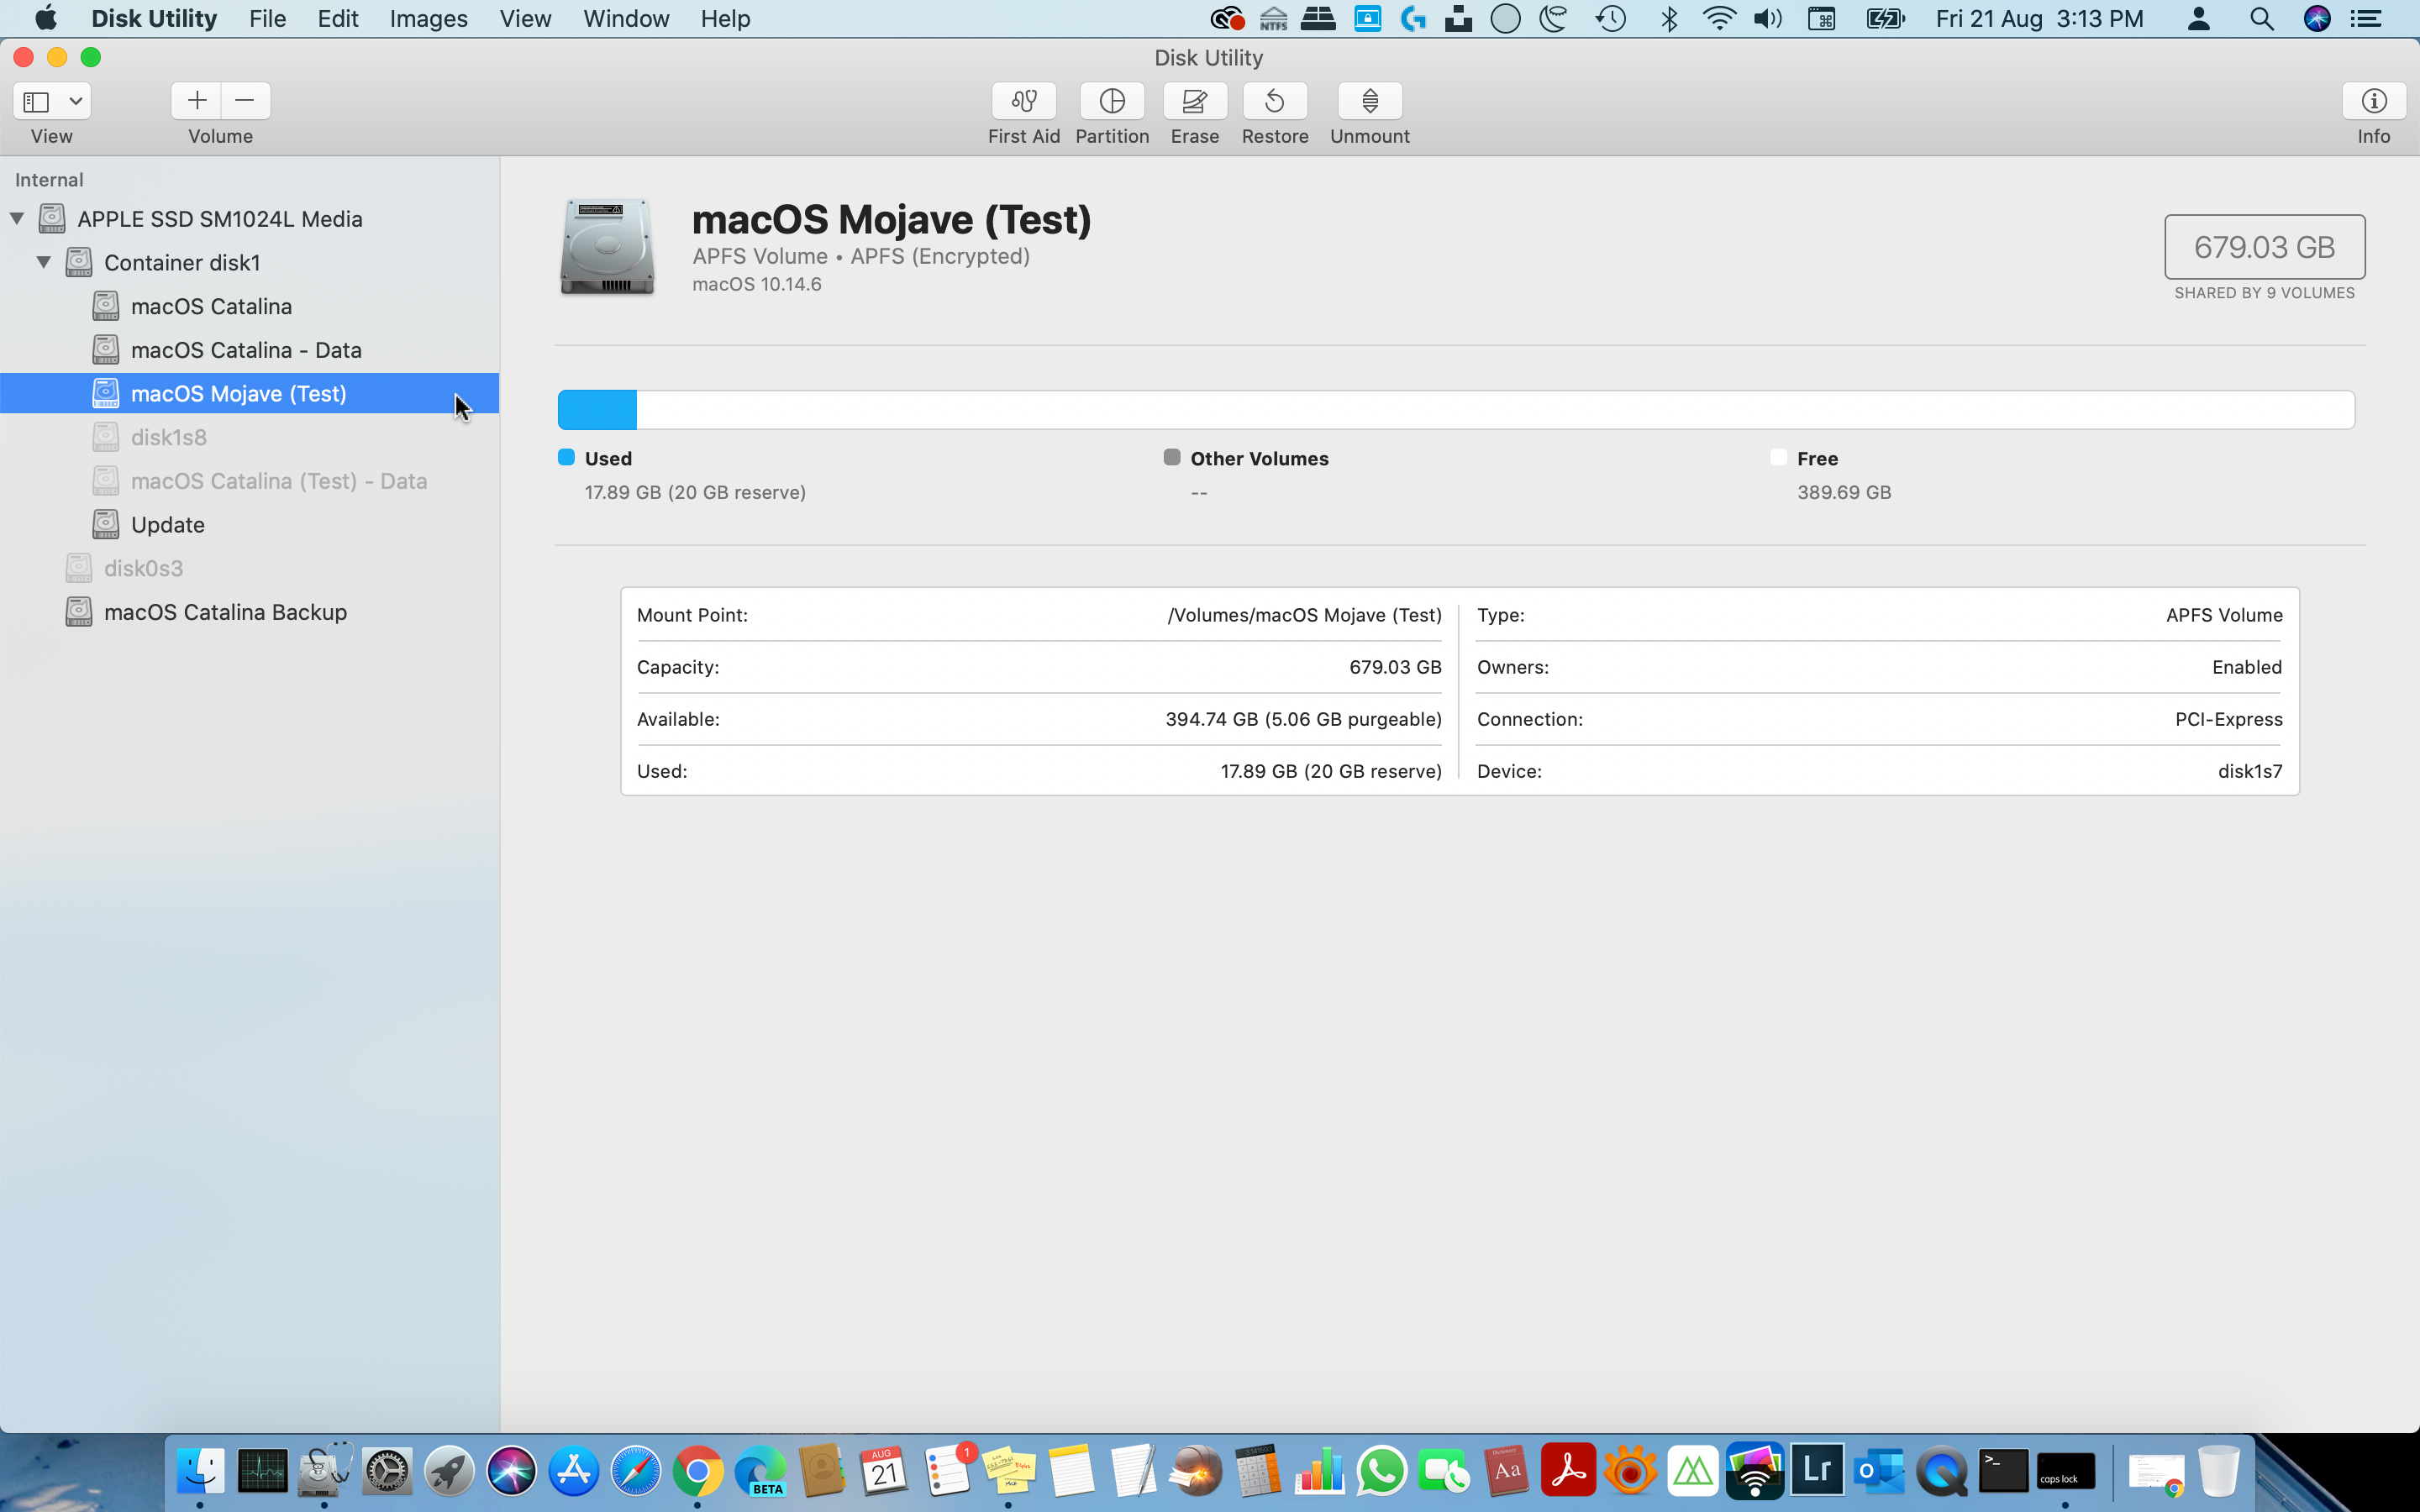Click the Add Volume plus icon
2420x1512 pixels.
pos(197,99)
